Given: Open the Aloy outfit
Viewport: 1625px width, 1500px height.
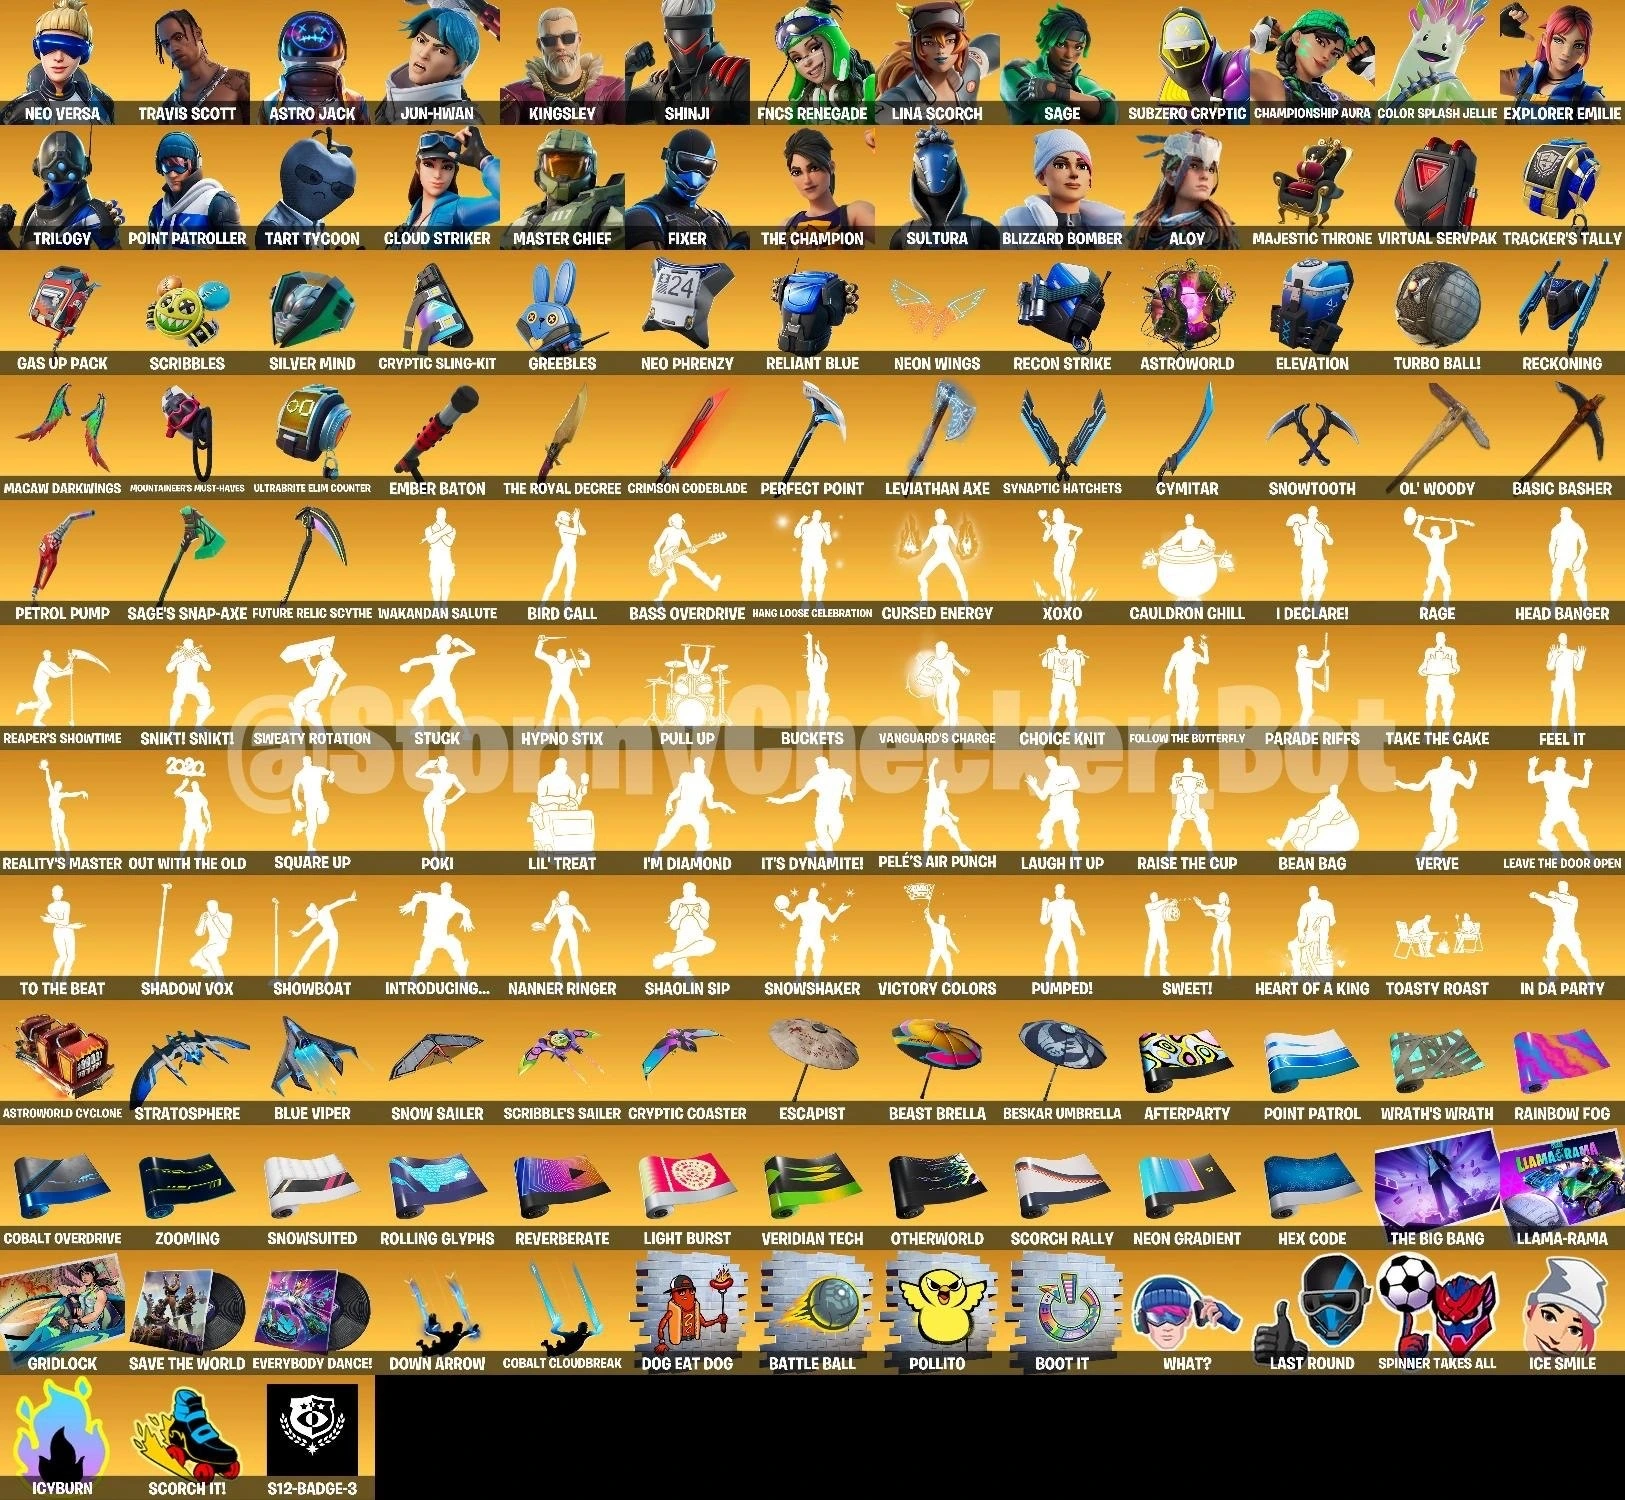Looking at the screenshot, I should coord(1187,187).
